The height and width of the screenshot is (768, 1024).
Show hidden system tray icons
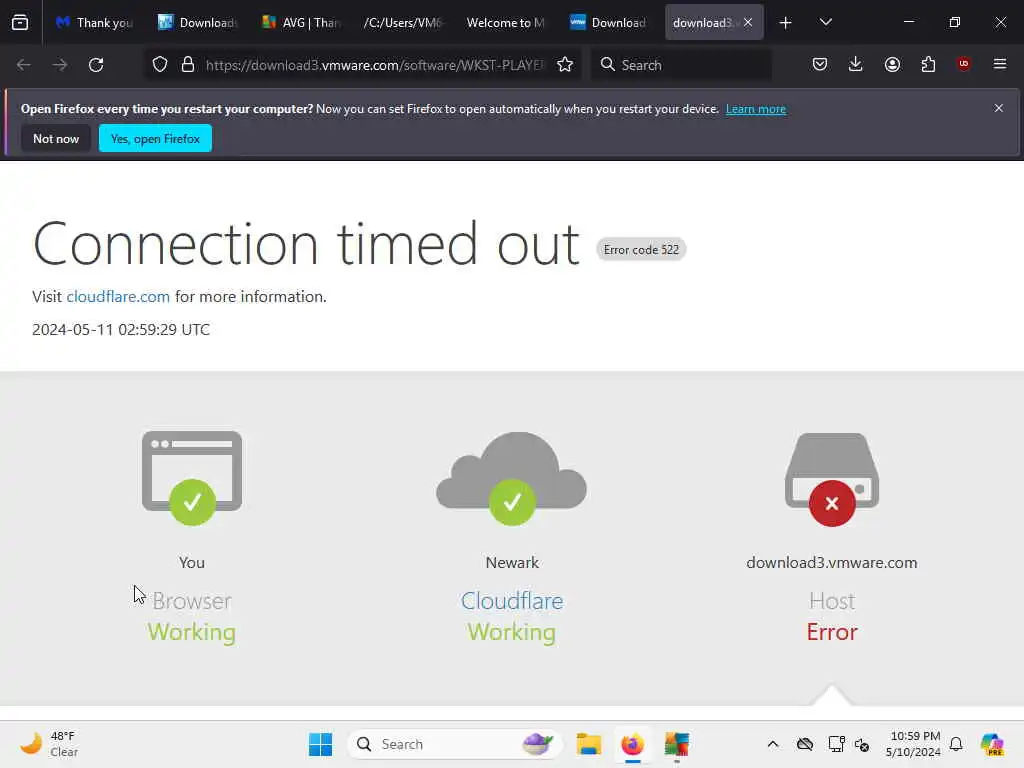pyautogui.click(x=773, y=744)
